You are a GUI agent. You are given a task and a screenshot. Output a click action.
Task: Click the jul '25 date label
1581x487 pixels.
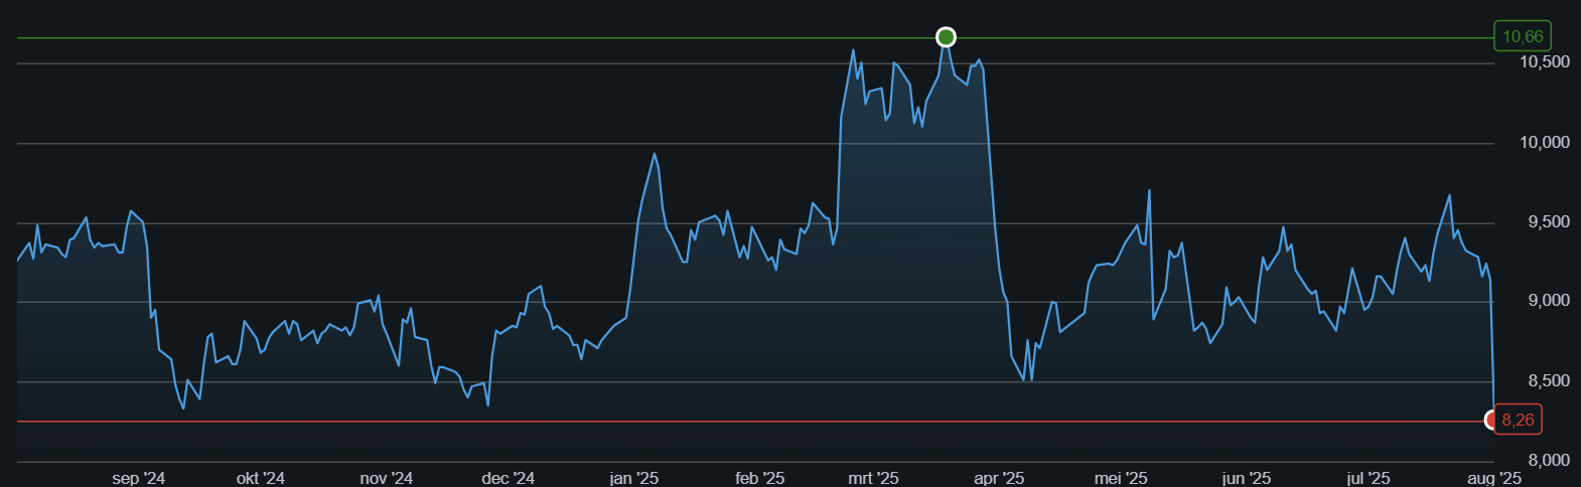click(1368, 478)
